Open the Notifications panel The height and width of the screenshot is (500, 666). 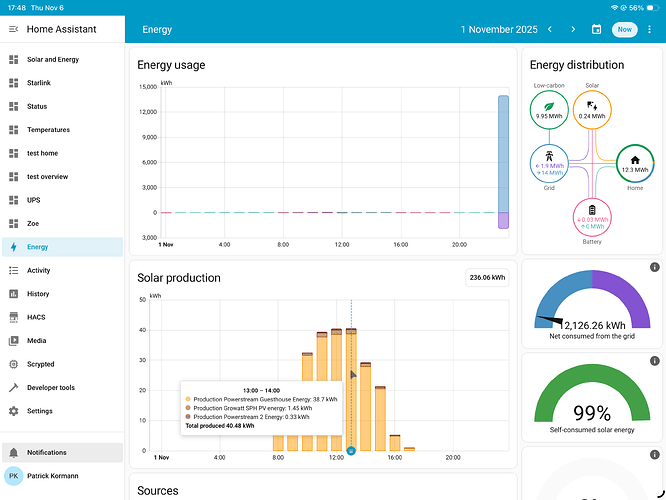click(x=47, y=453)
